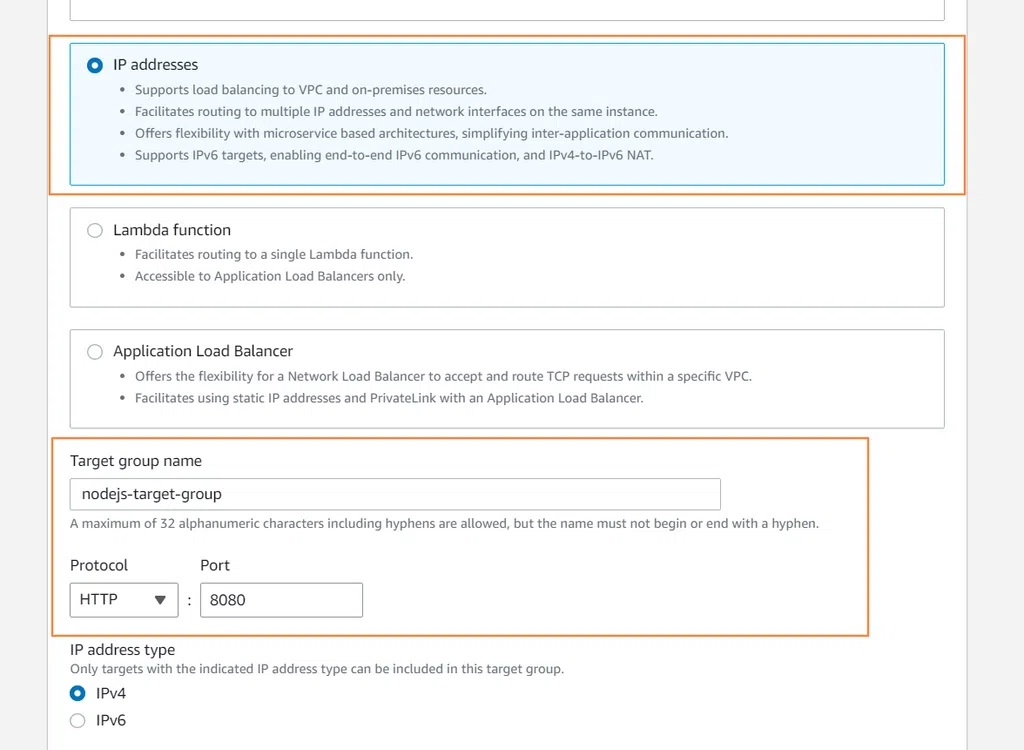This screenshot has width=1024, height=750.
Task: Click 'Offers flexibility with microservice' bullet
Action: pyautogui.click(x=432, y=133)
